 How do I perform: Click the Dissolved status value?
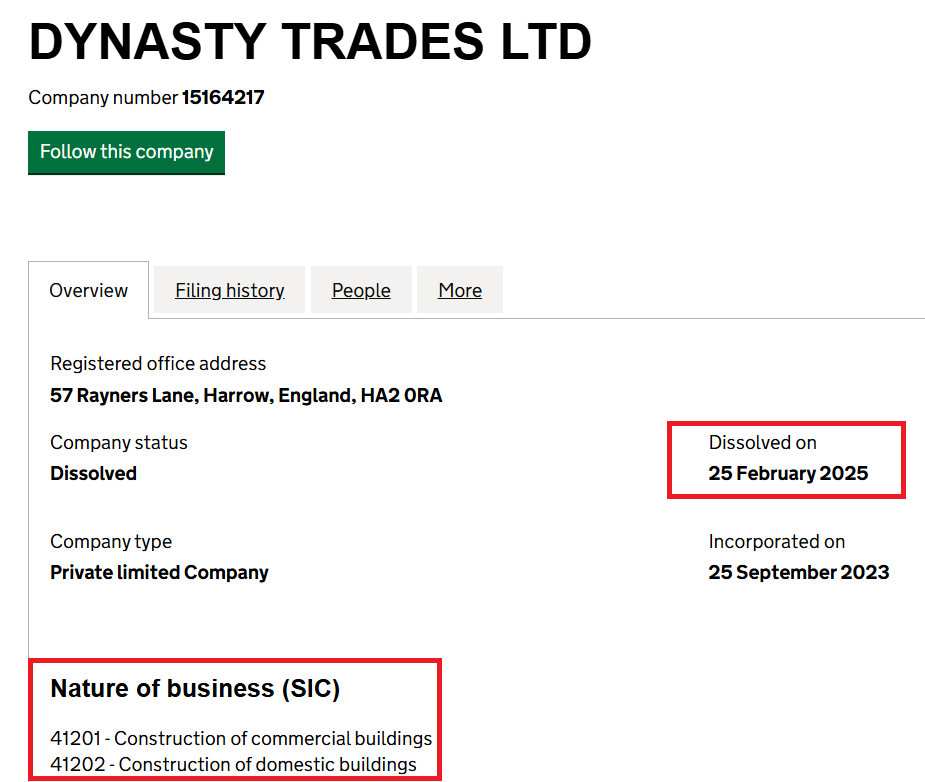[x=93, y=474]
